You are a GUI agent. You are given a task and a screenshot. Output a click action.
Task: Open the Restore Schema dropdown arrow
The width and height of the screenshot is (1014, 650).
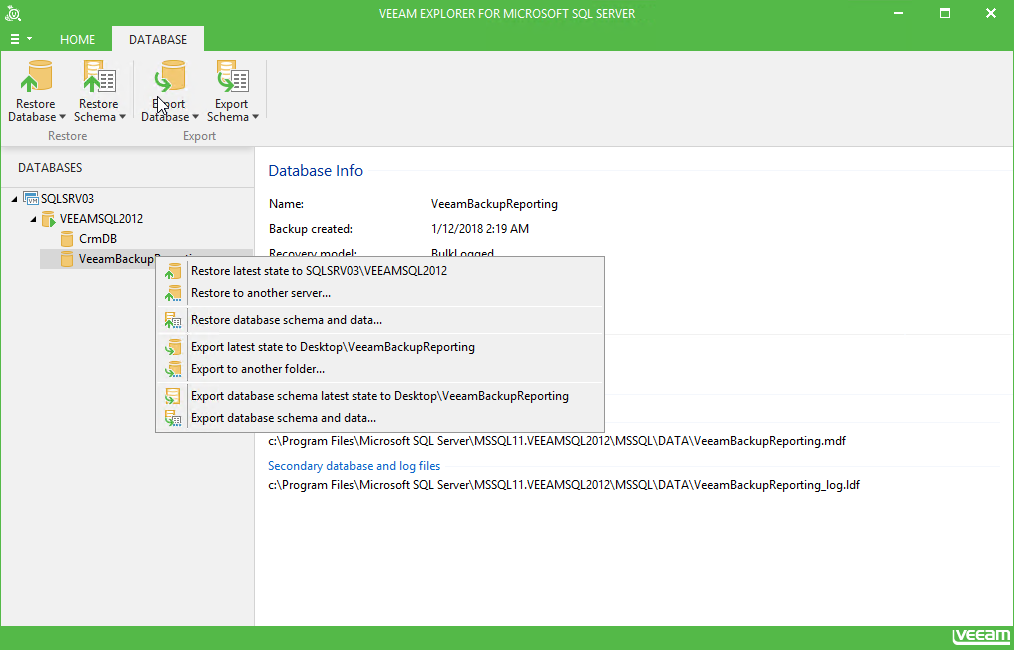click(x=122, y=117)
